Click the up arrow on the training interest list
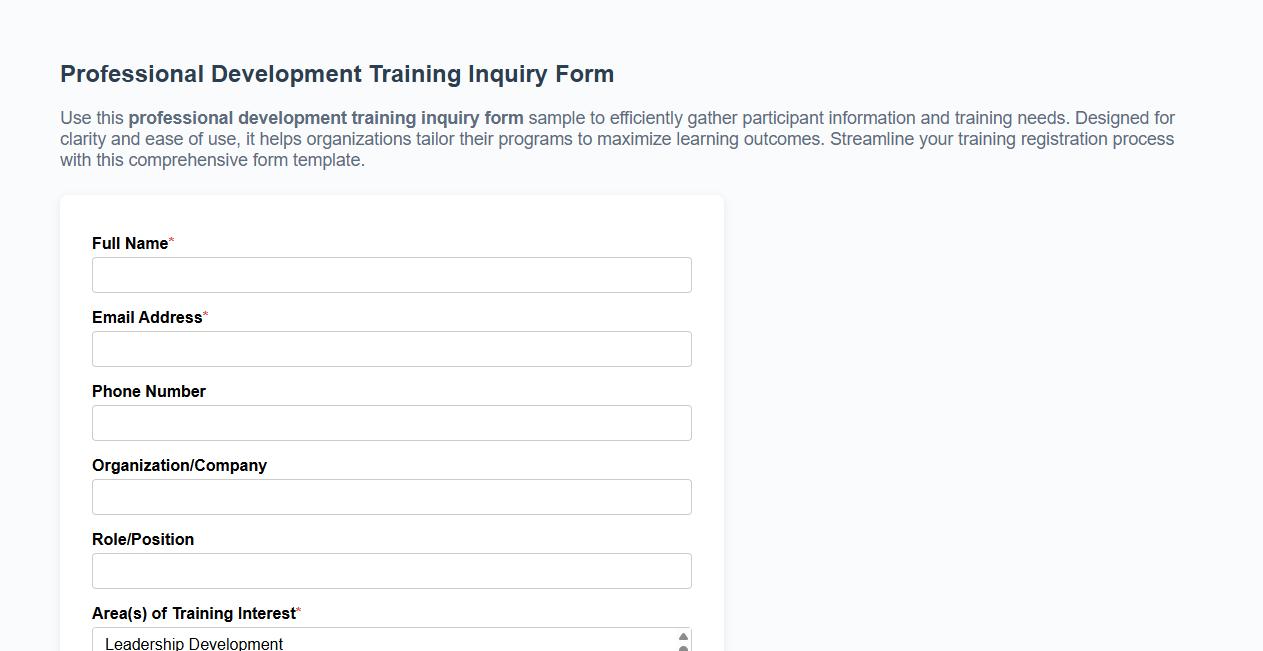The width and height of the screenshot is (1263, 651). pyautogui.click(x=682, y=636)
